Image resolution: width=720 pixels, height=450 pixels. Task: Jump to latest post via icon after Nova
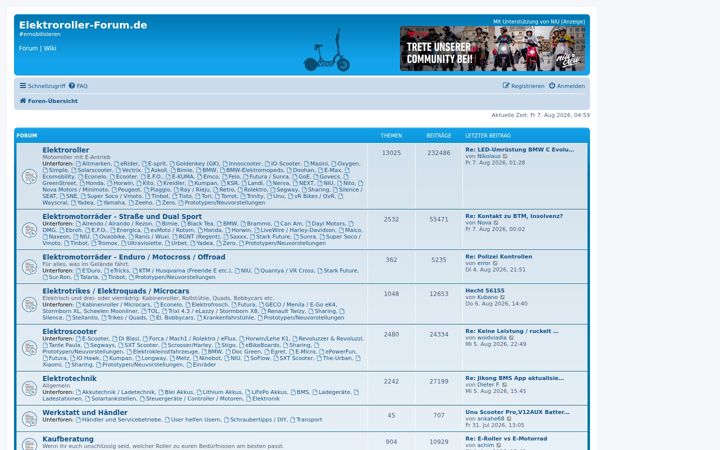[496, 223]
